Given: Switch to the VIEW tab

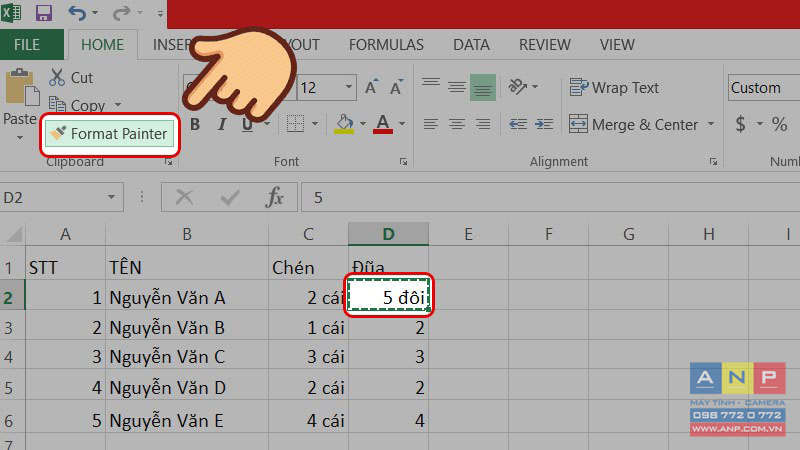Looking at the screenshot, I should pos(617,44).
